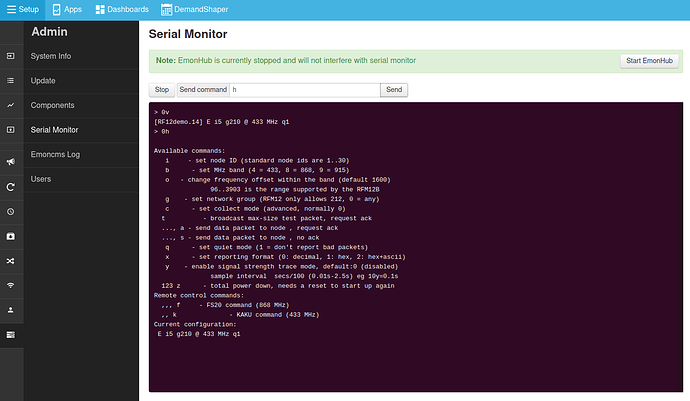Click Send to submit the command
The height and width of the screenshot is (401, 690).
(x=394, y=90)
